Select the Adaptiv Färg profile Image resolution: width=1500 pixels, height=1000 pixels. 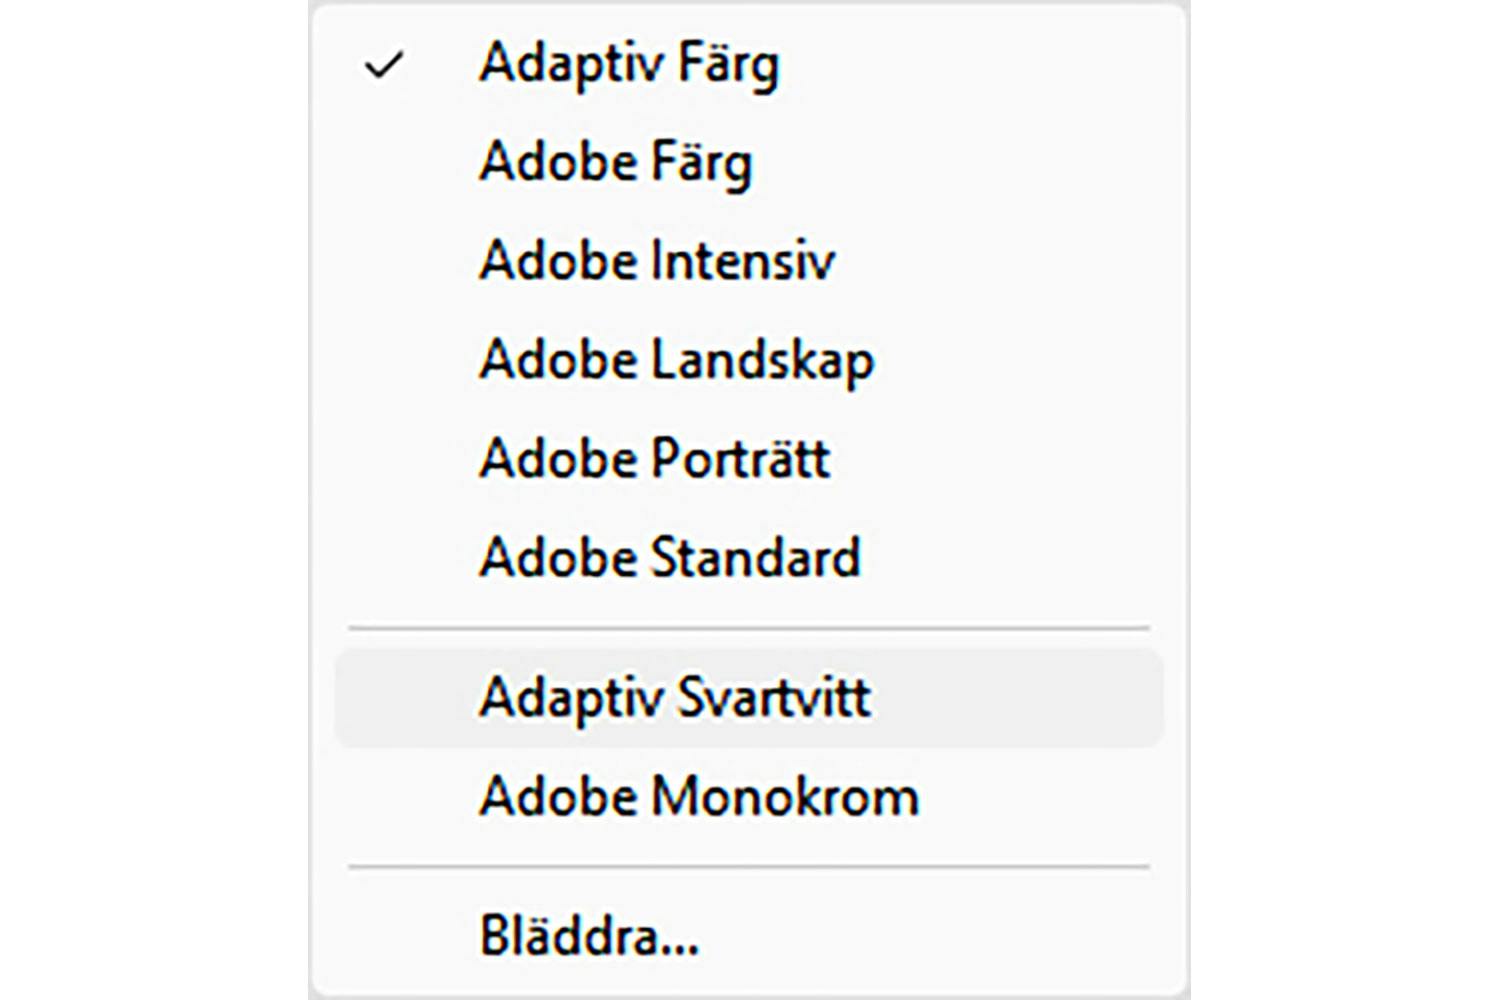628,64
